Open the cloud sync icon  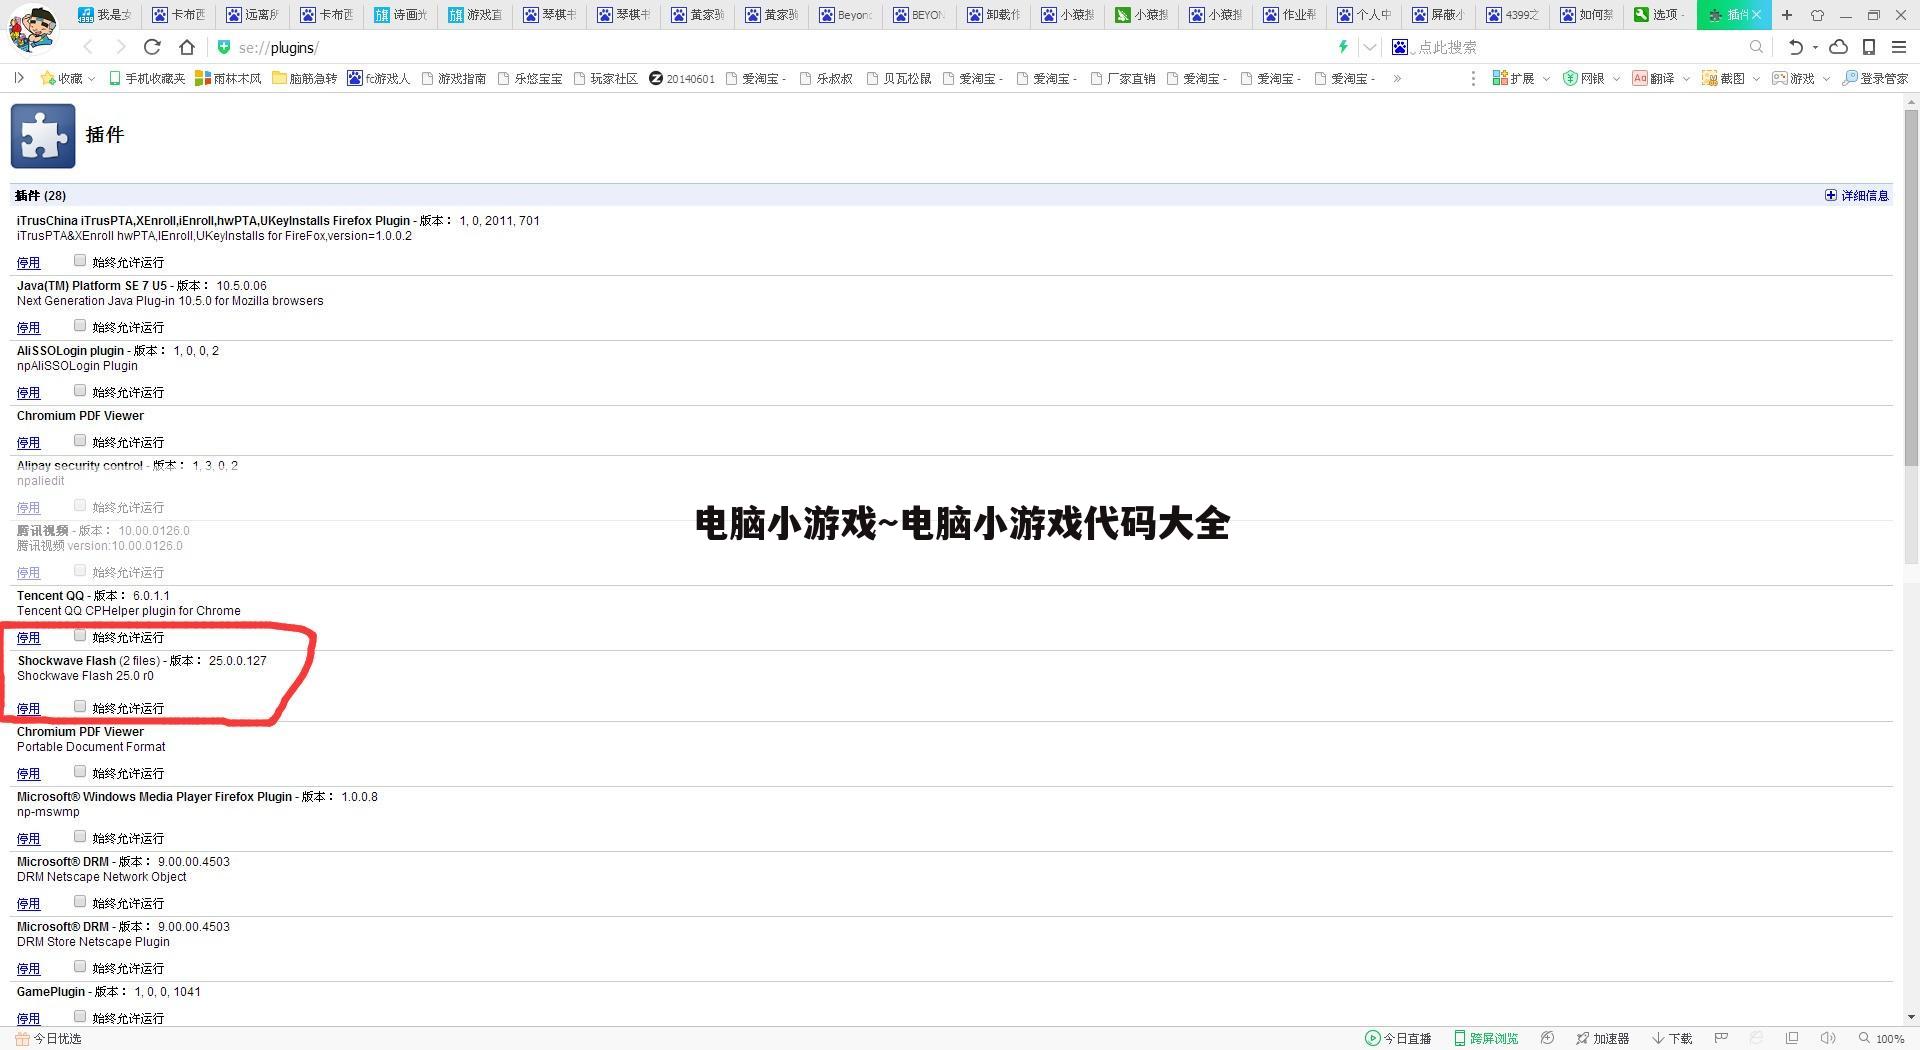click(1838, 47)
